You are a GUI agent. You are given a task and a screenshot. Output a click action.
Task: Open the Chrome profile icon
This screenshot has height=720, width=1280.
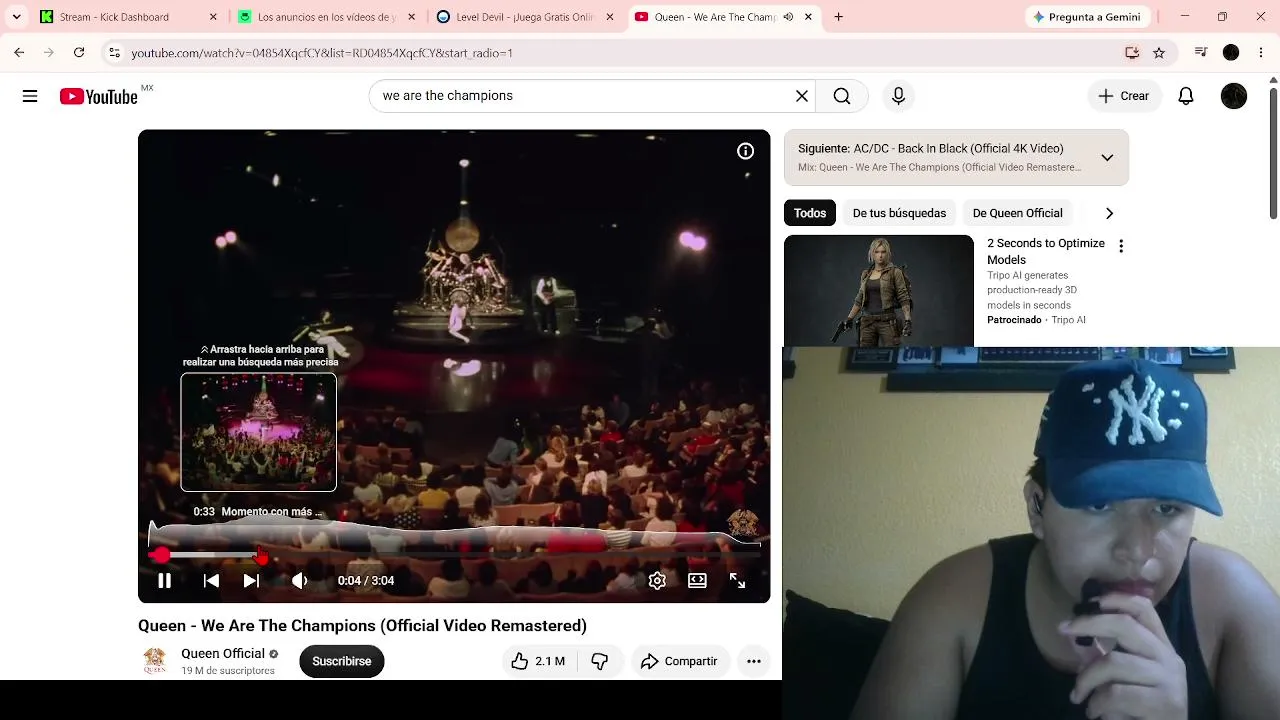coord(1231,53)
